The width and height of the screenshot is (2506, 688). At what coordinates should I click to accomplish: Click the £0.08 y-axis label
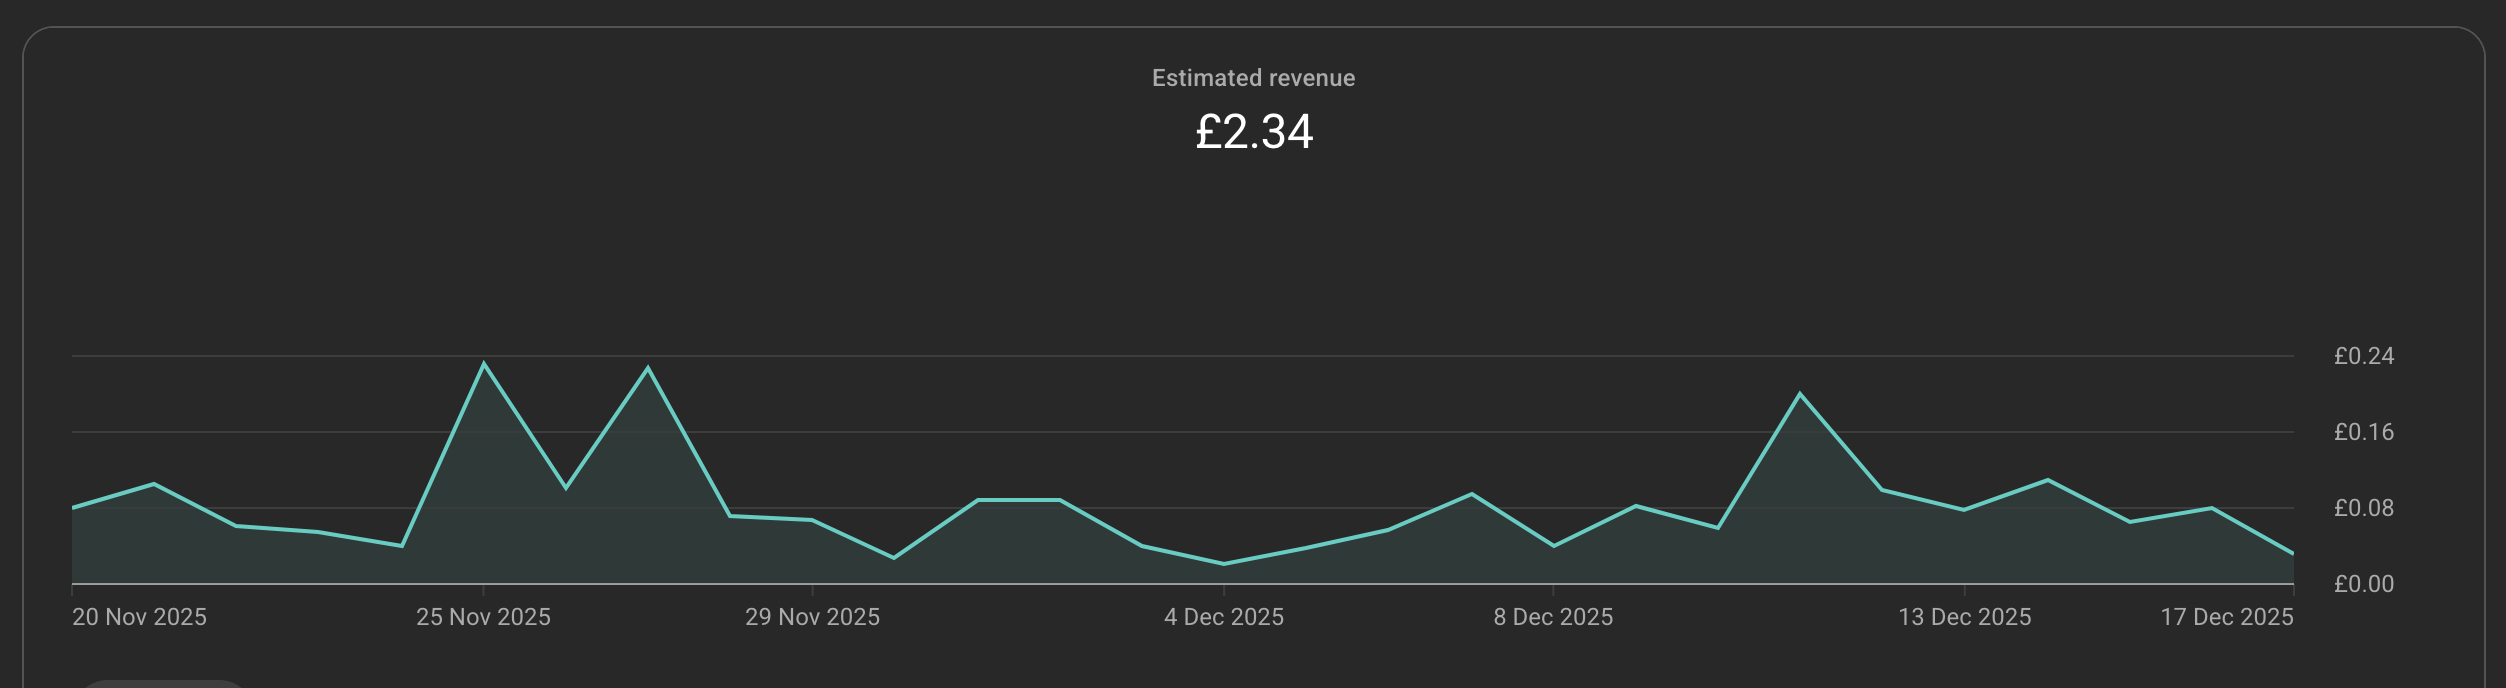(2363, 508)
